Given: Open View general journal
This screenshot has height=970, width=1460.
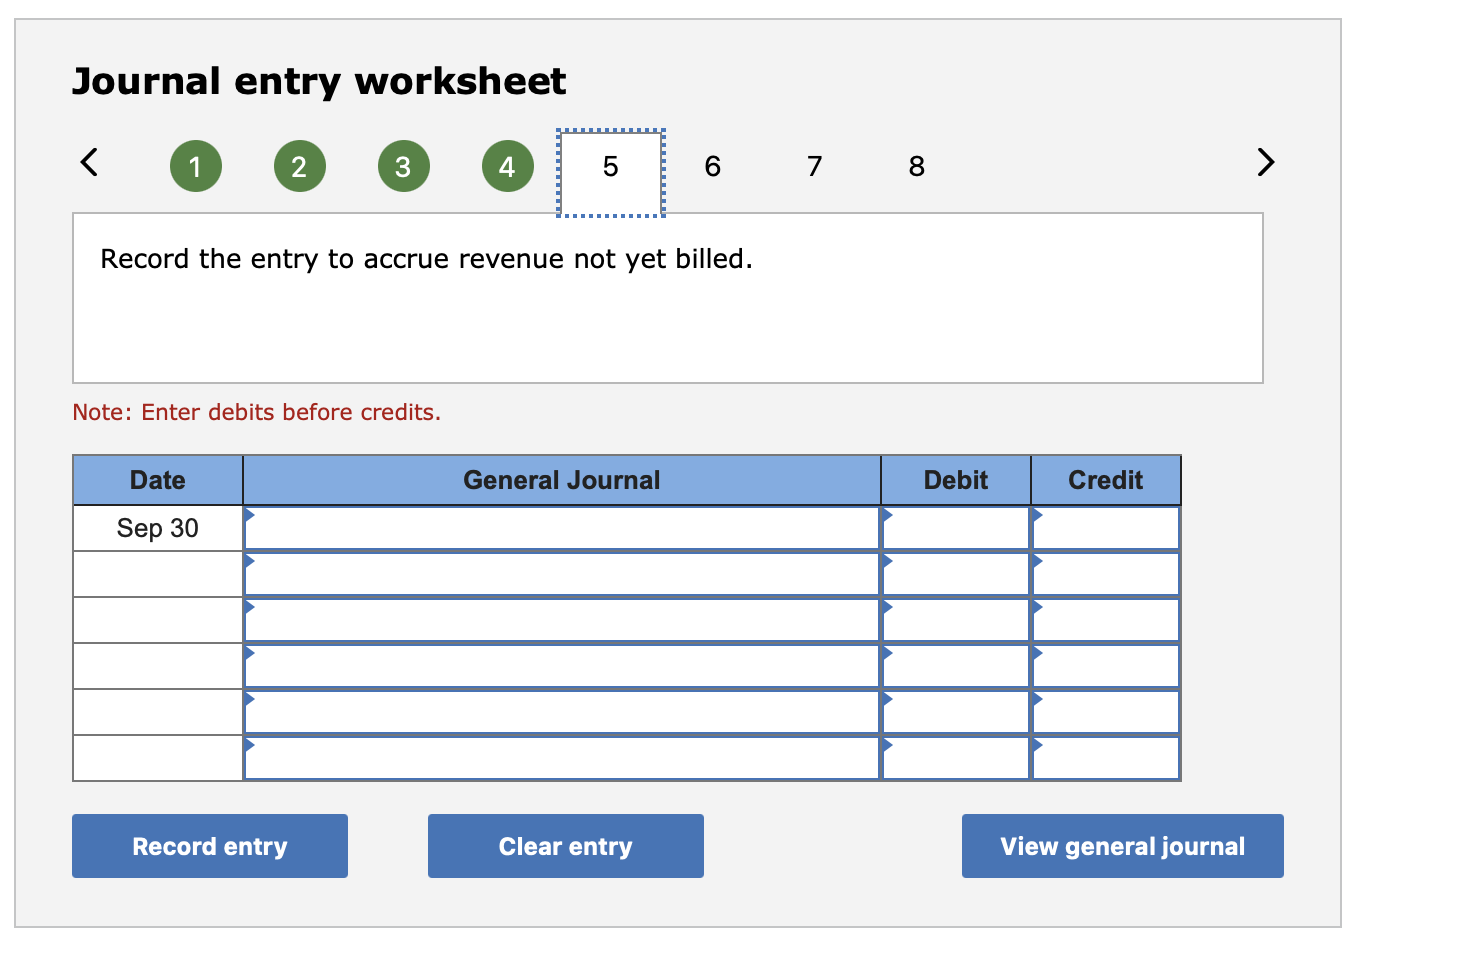Looking at the screenshot, I should [1121, 845].
